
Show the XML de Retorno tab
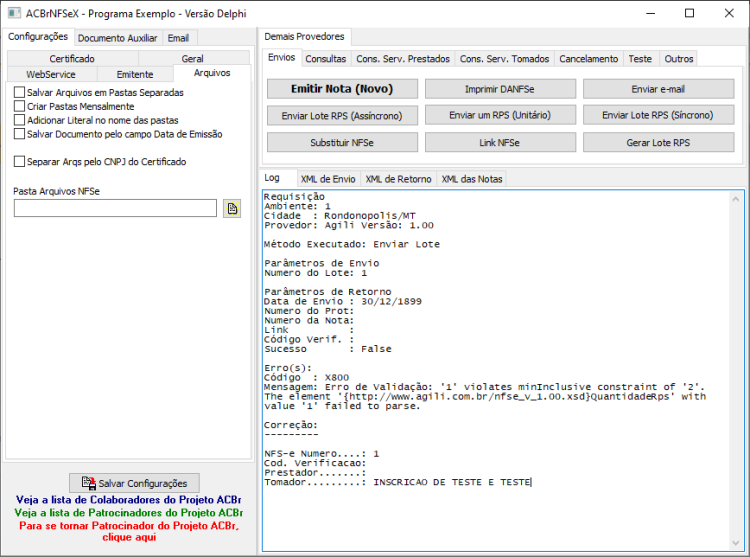398,179
